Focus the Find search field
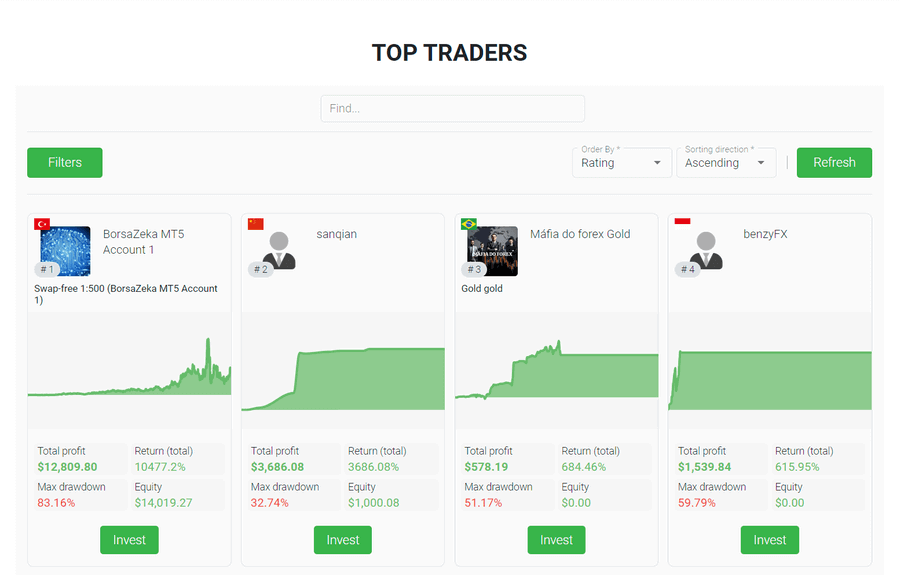 coord(452,108)
